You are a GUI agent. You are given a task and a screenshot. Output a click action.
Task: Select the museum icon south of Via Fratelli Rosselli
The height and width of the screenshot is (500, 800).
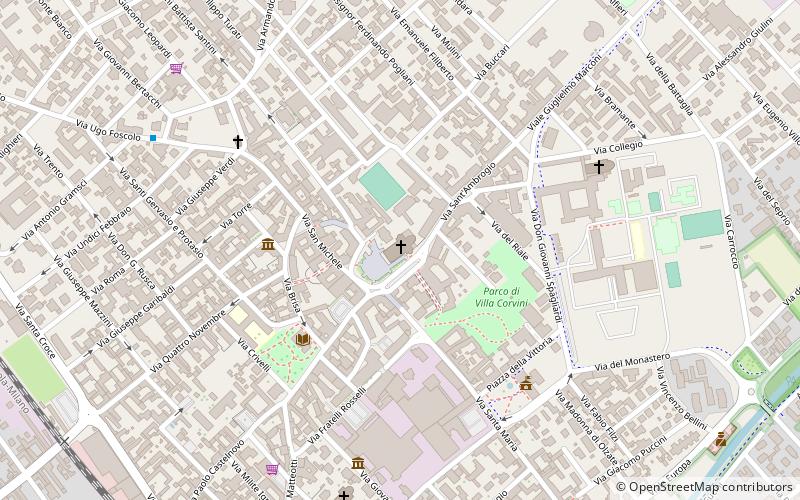(x=358, y=463)
